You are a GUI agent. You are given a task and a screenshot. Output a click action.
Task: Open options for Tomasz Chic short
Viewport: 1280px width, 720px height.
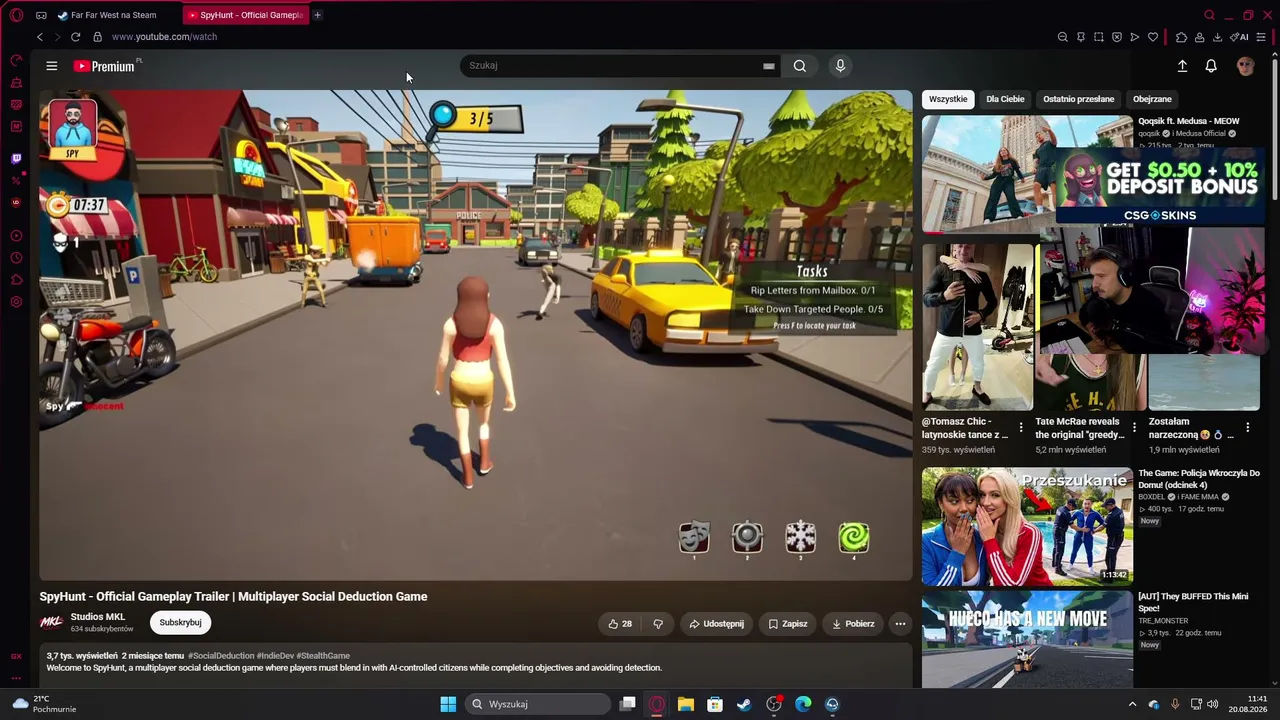pyautogui.click(x=1021, y=427)
